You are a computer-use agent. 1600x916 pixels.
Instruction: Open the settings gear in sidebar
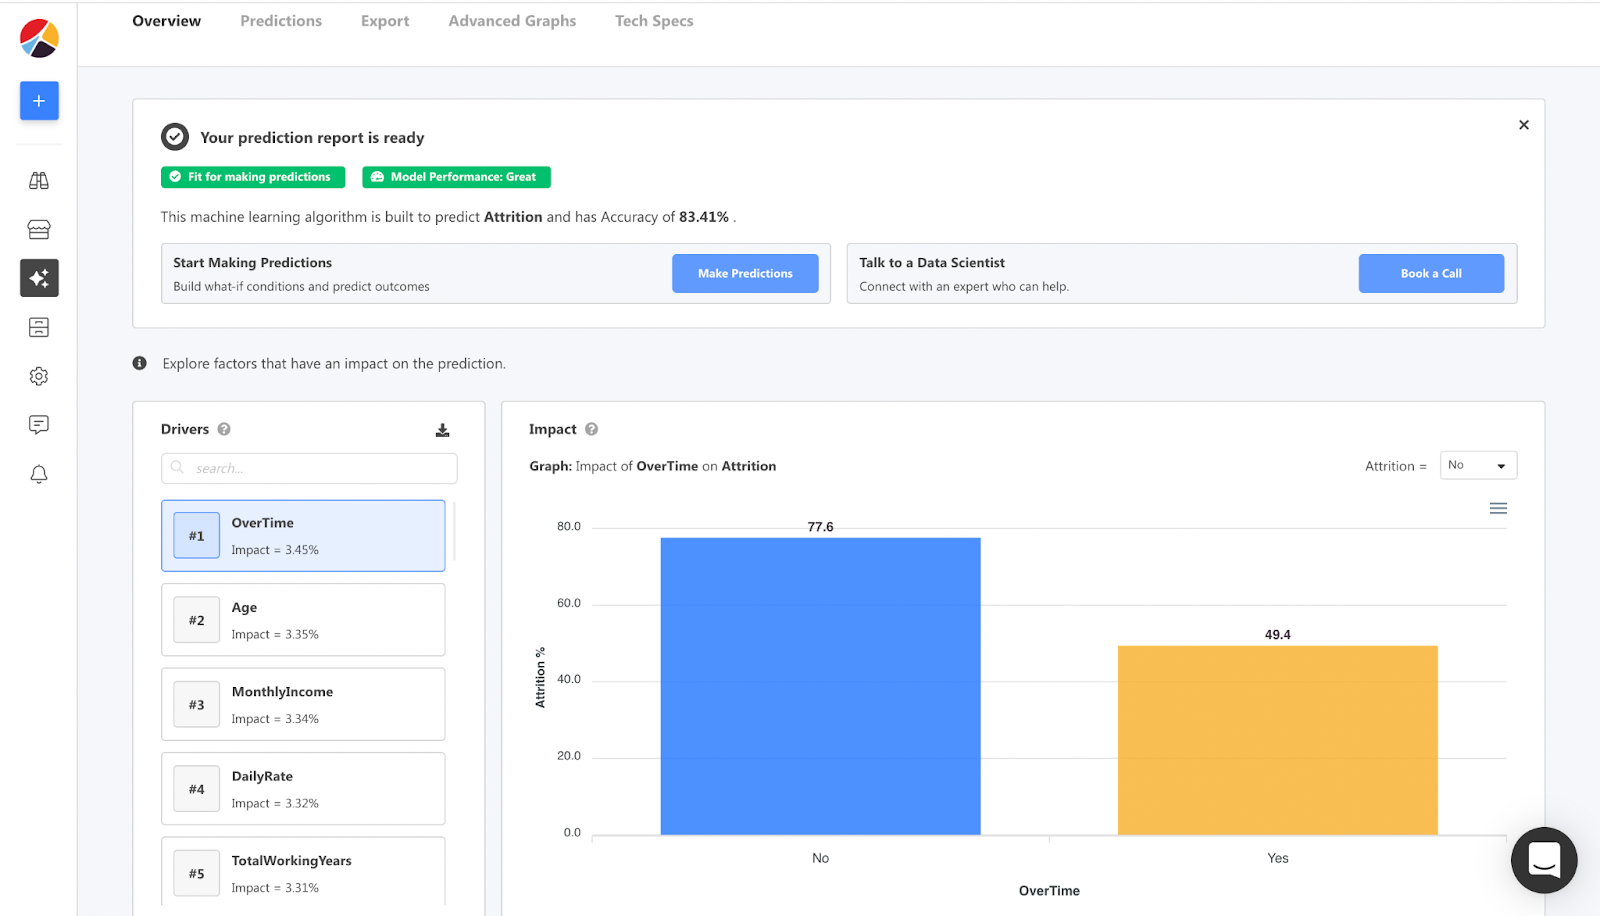(39, 376)
